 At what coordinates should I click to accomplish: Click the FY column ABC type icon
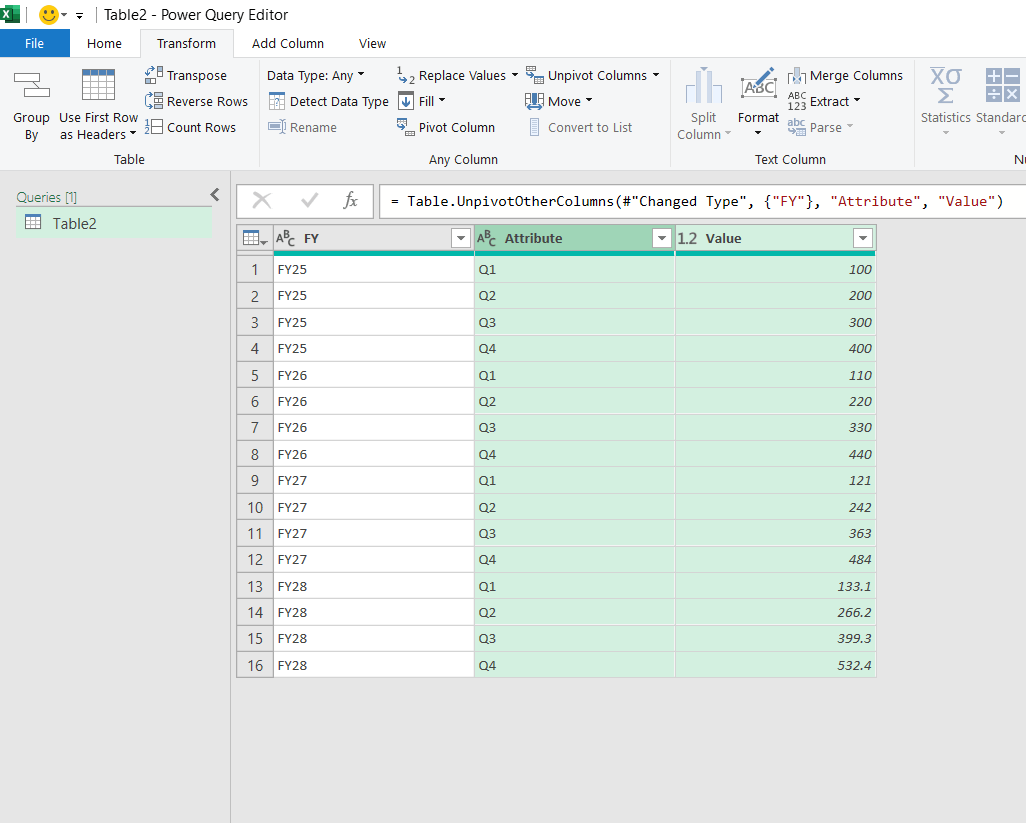[x=286, y=238]
